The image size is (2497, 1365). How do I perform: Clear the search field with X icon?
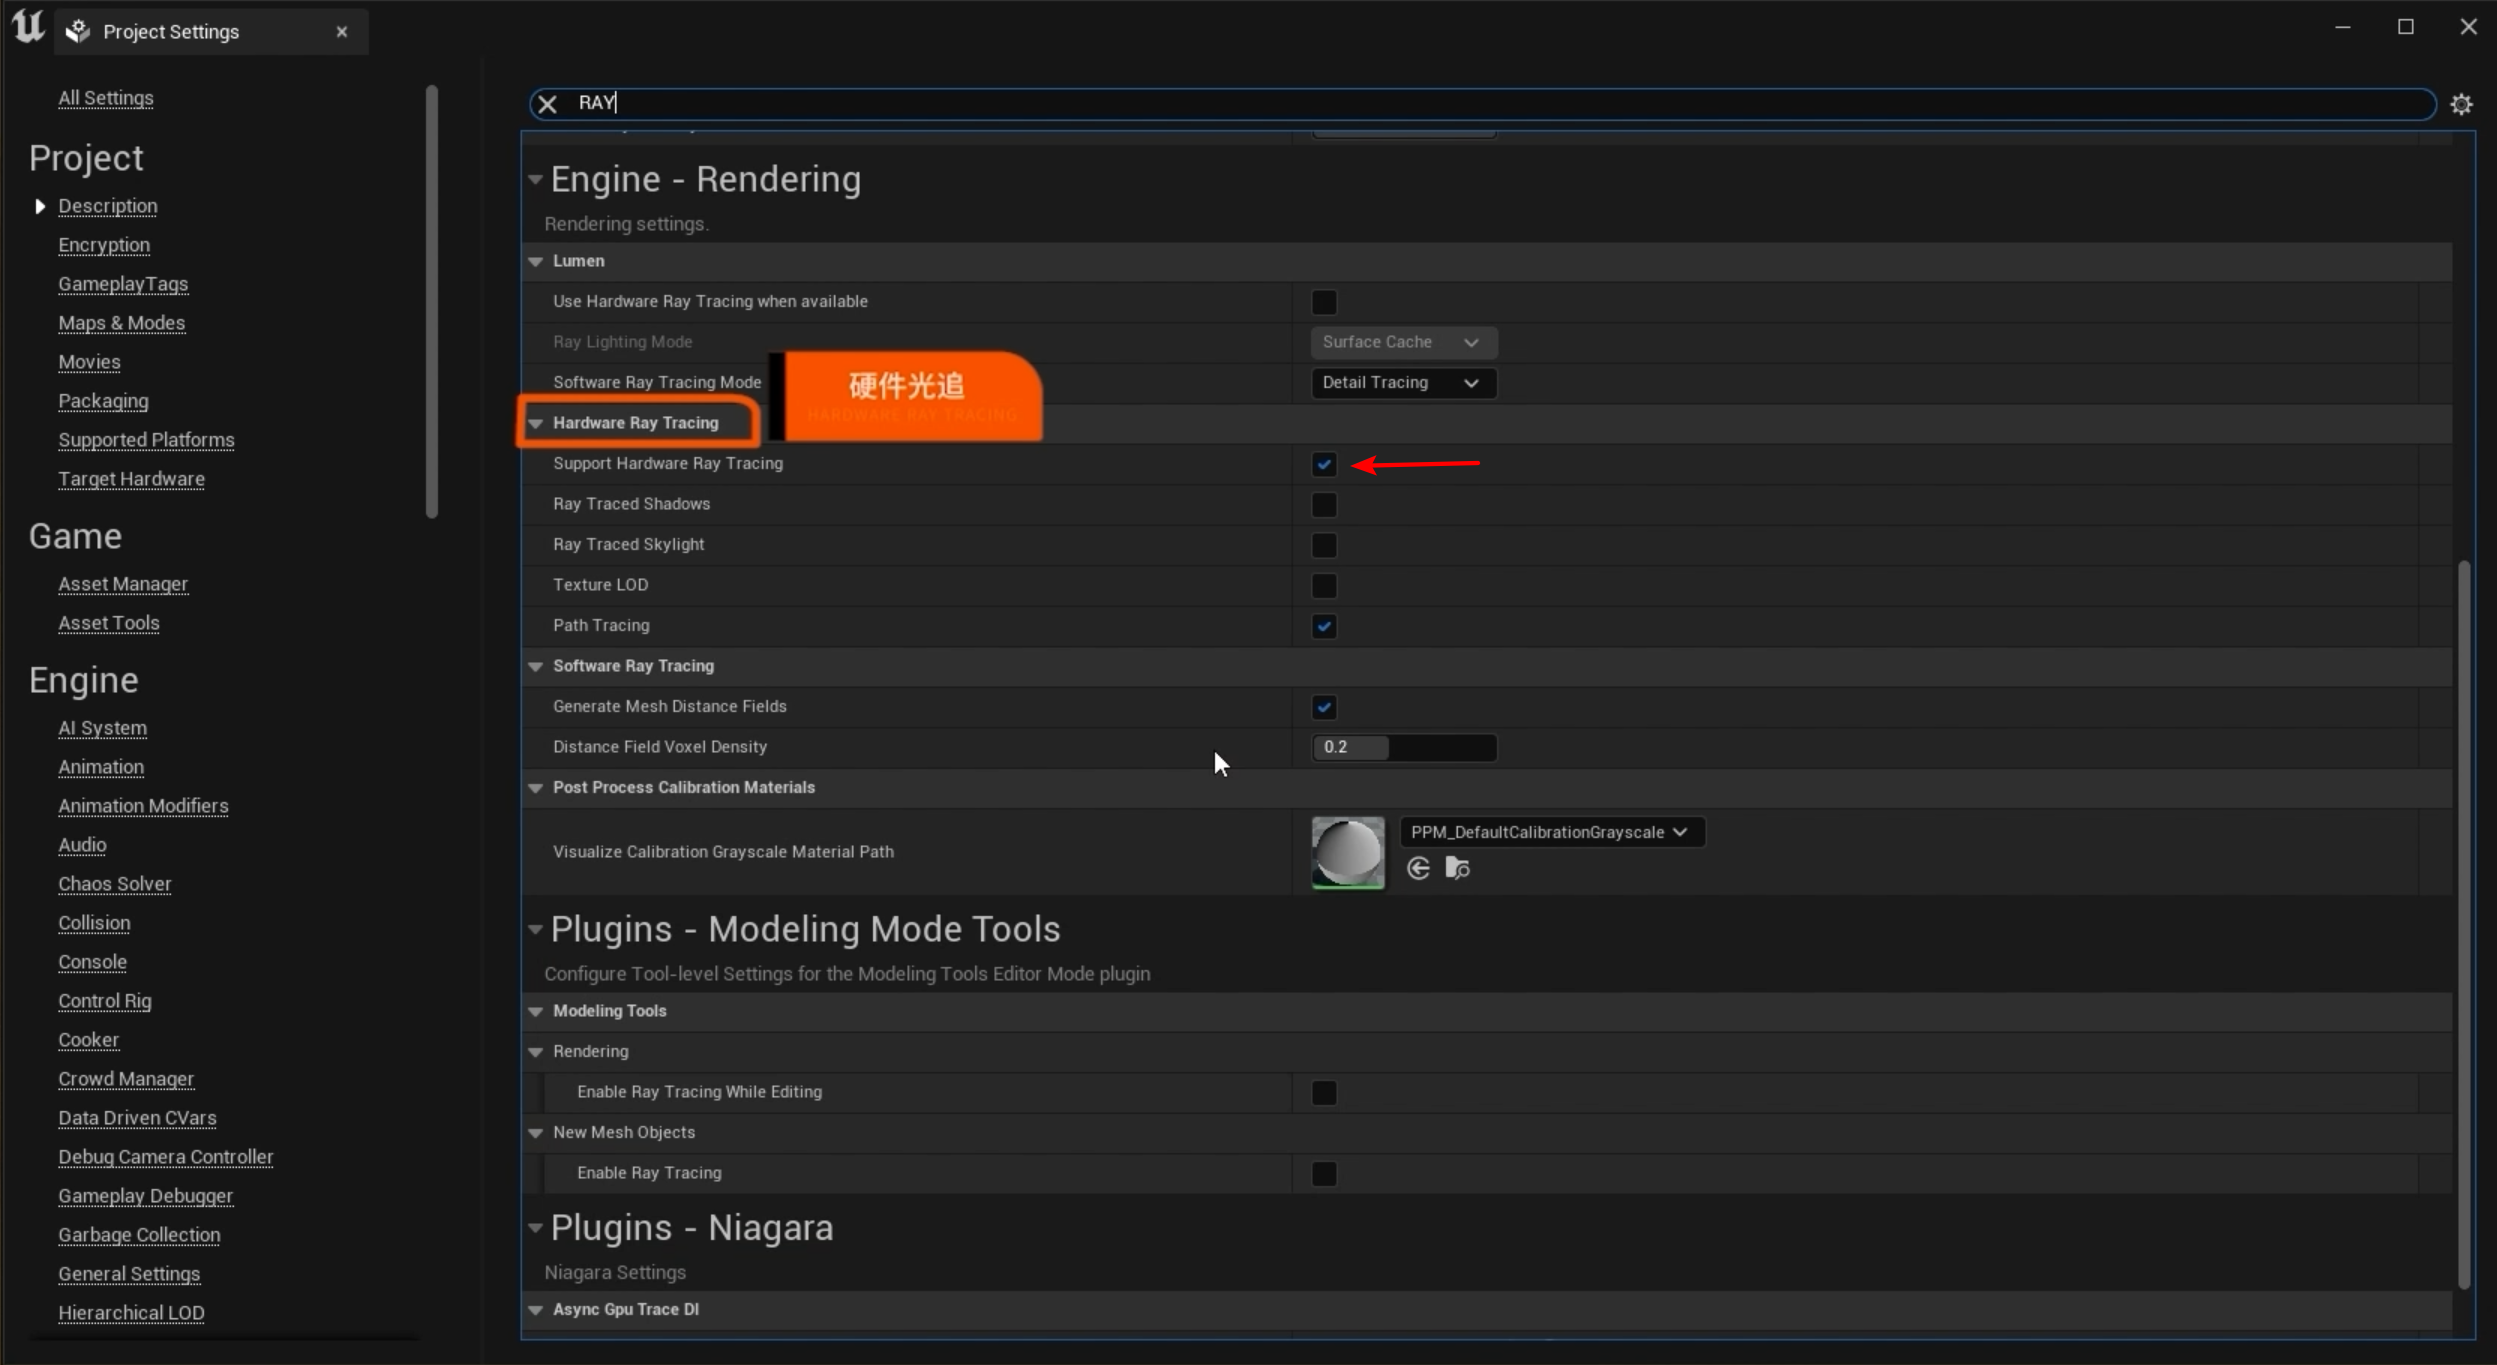coord(547,103)
